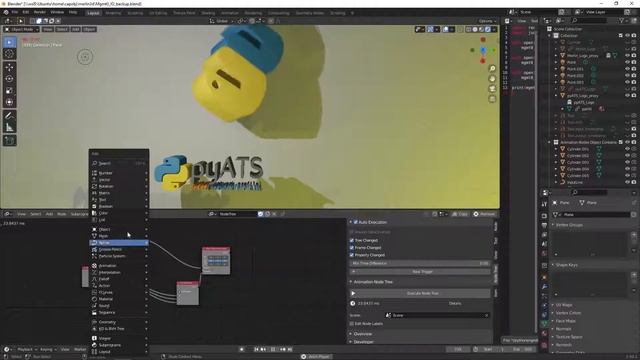Open the Particle System submenu
Viewport: 640px width, 360px height.
click(x=119, y=256)
